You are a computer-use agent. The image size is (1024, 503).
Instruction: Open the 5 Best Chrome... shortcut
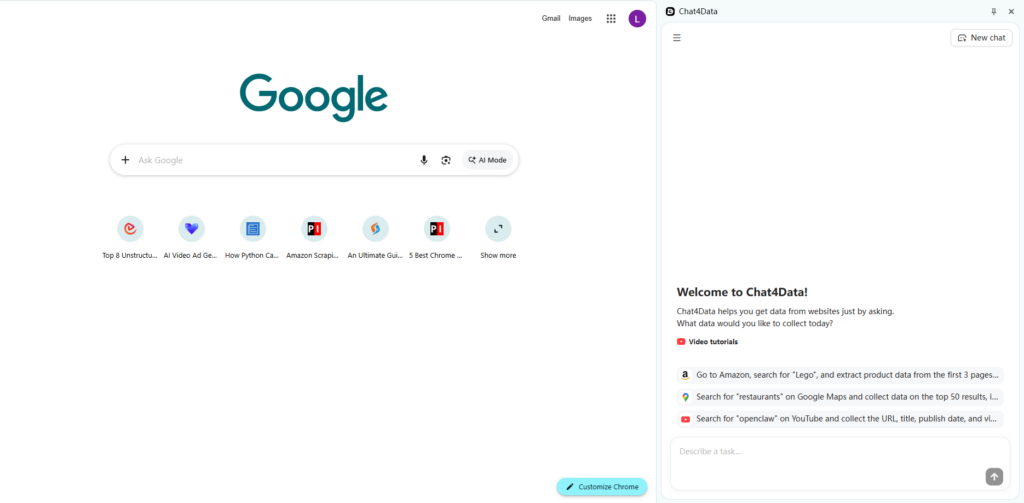[x=436, y=238]
